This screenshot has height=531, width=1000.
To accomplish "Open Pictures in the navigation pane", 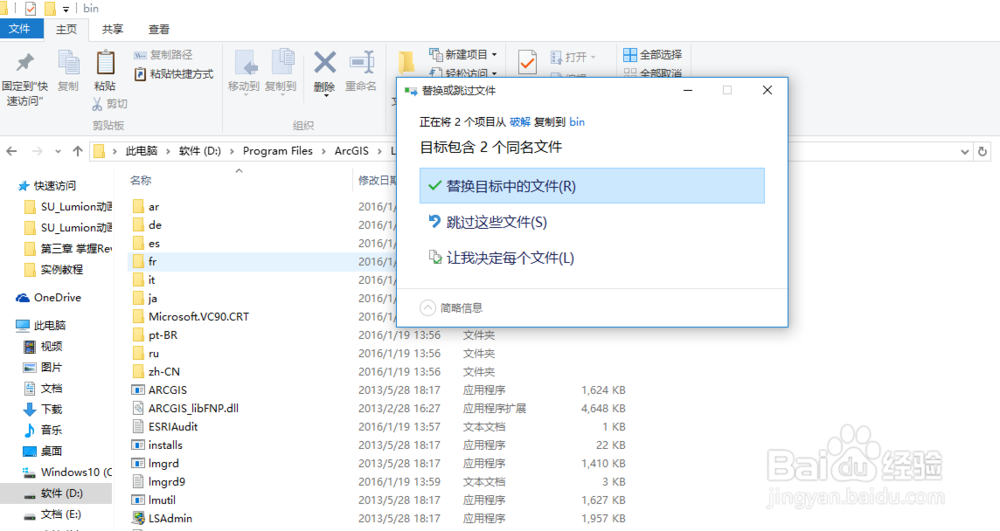I will coord(43,367).
